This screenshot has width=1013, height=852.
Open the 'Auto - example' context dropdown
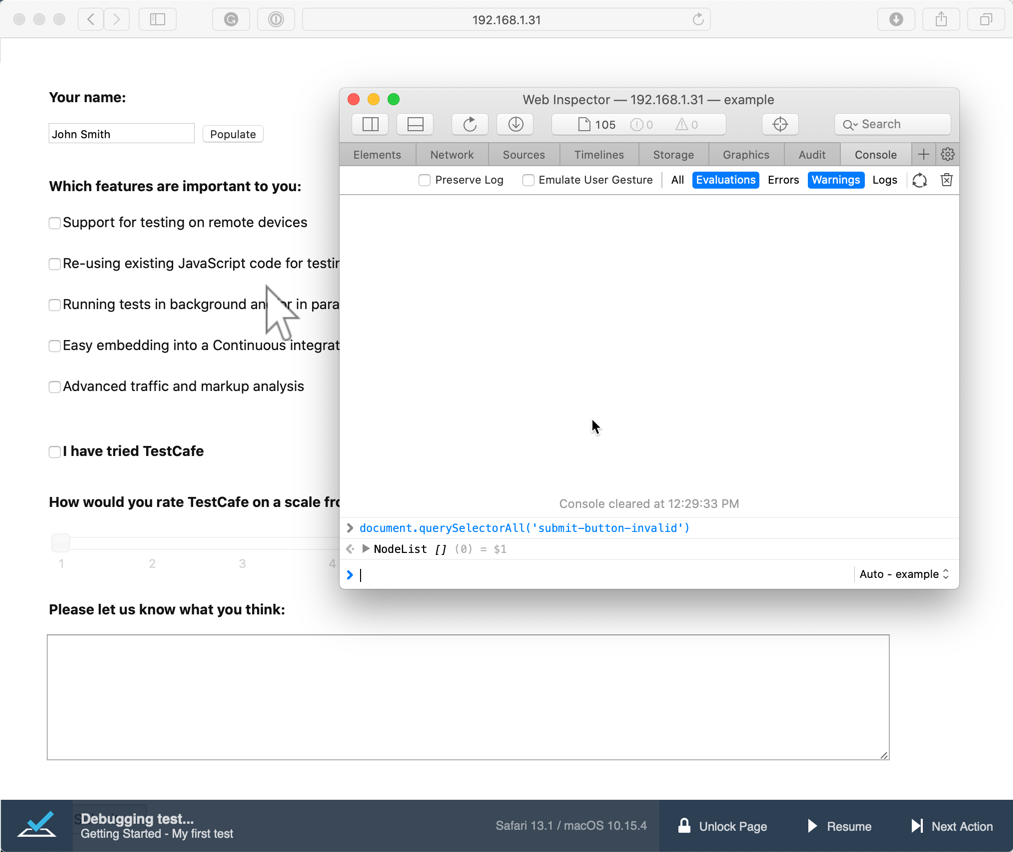tap(904, 574)
